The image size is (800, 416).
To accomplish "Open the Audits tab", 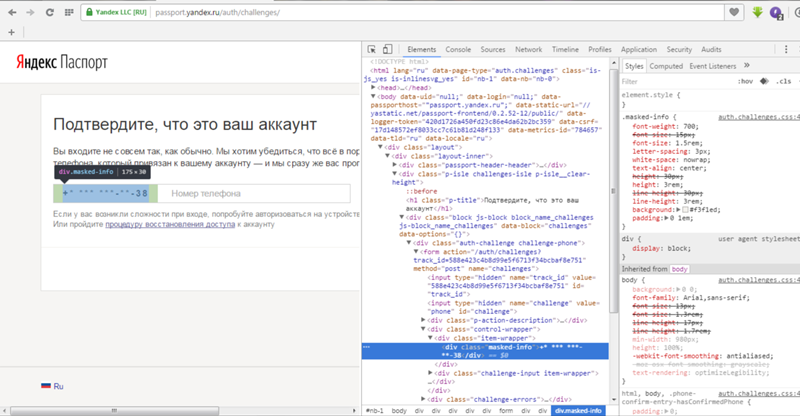I will click(x=711, y=50).
